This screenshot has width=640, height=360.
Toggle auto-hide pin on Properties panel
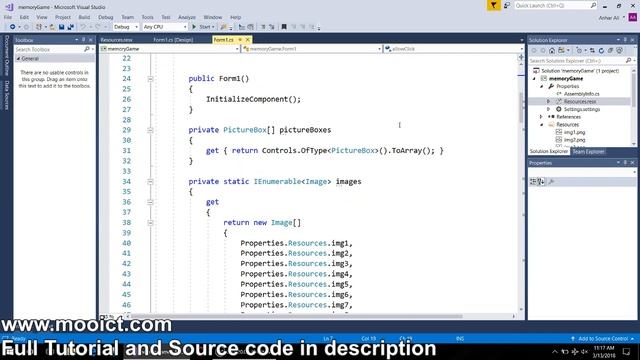pos(625,162)
